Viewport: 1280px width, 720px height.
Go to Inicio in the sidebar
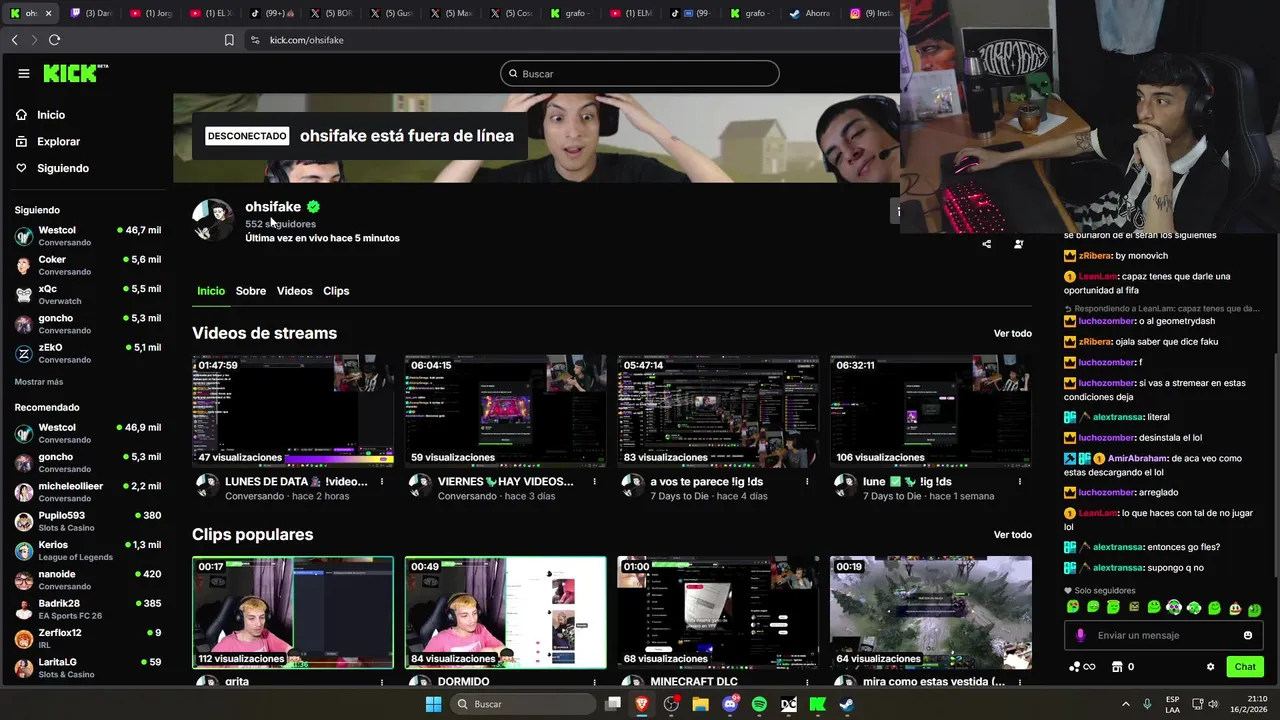tap(50, 115)
